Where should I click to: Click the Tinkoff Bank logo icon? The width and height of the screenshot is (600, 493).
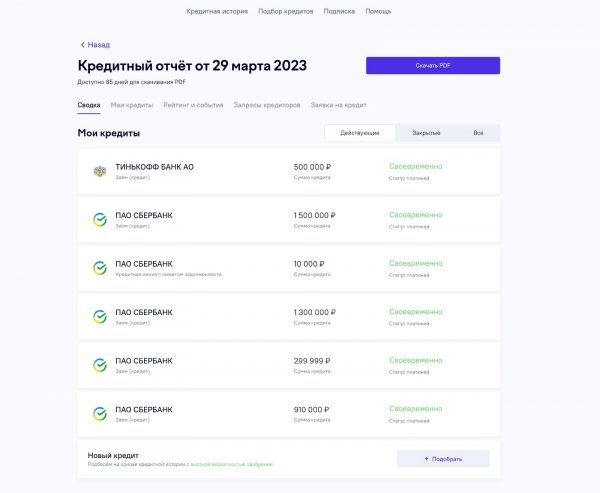coord(100,171)
